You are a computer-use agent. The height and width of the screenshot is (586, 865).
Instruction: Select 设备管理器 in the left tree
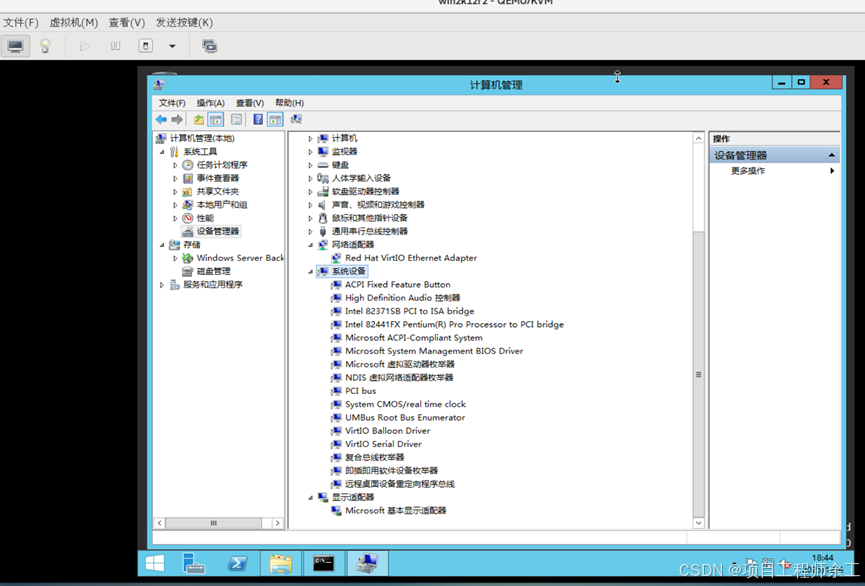tap(218, 231)
